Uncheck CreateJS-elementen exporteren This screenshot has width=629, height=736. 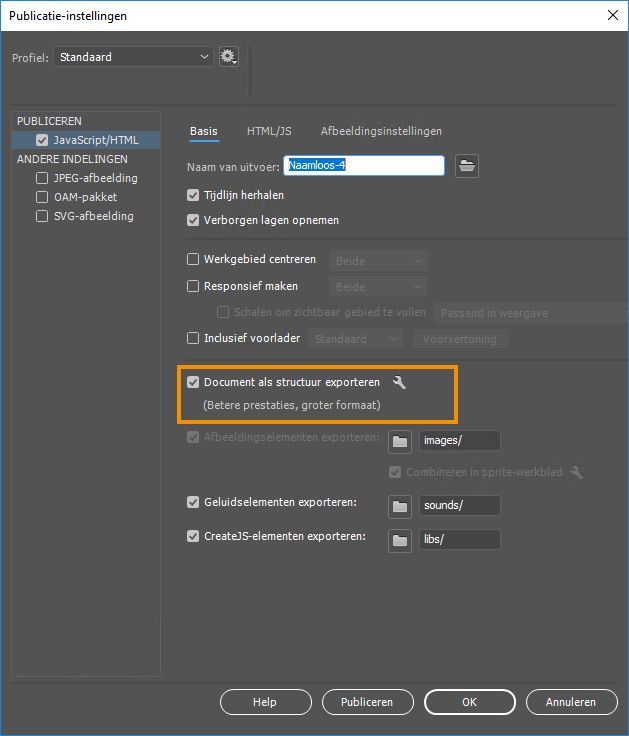pos(193,536)
